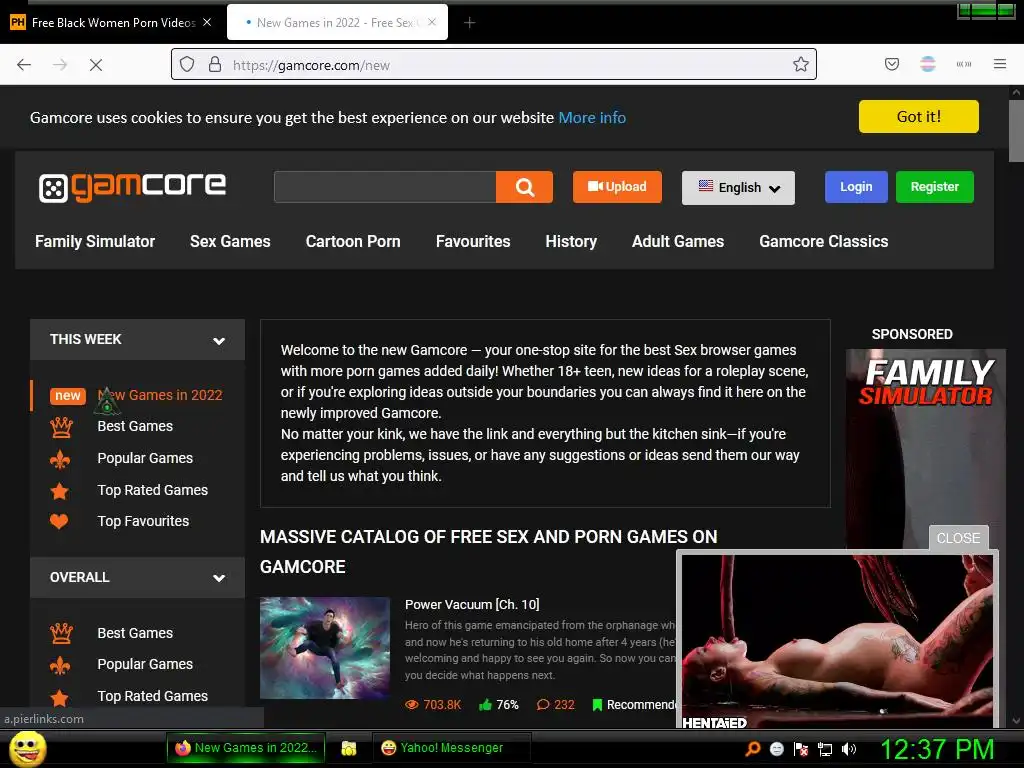Click the green Recommended bookmark icon
The image size is (1024, 768).
(597, 705)
